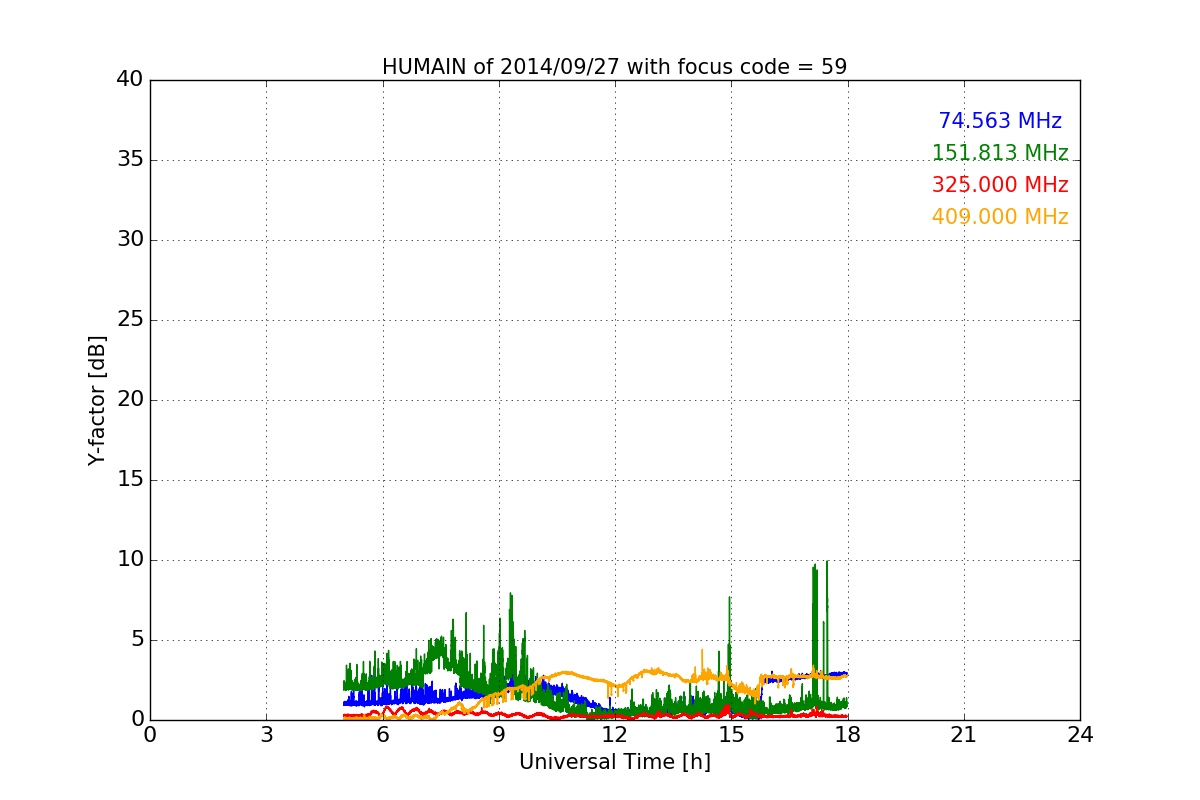The image size is (1200, 800).
Task: Click x-axis tick label 18
Action: (847, 734)
